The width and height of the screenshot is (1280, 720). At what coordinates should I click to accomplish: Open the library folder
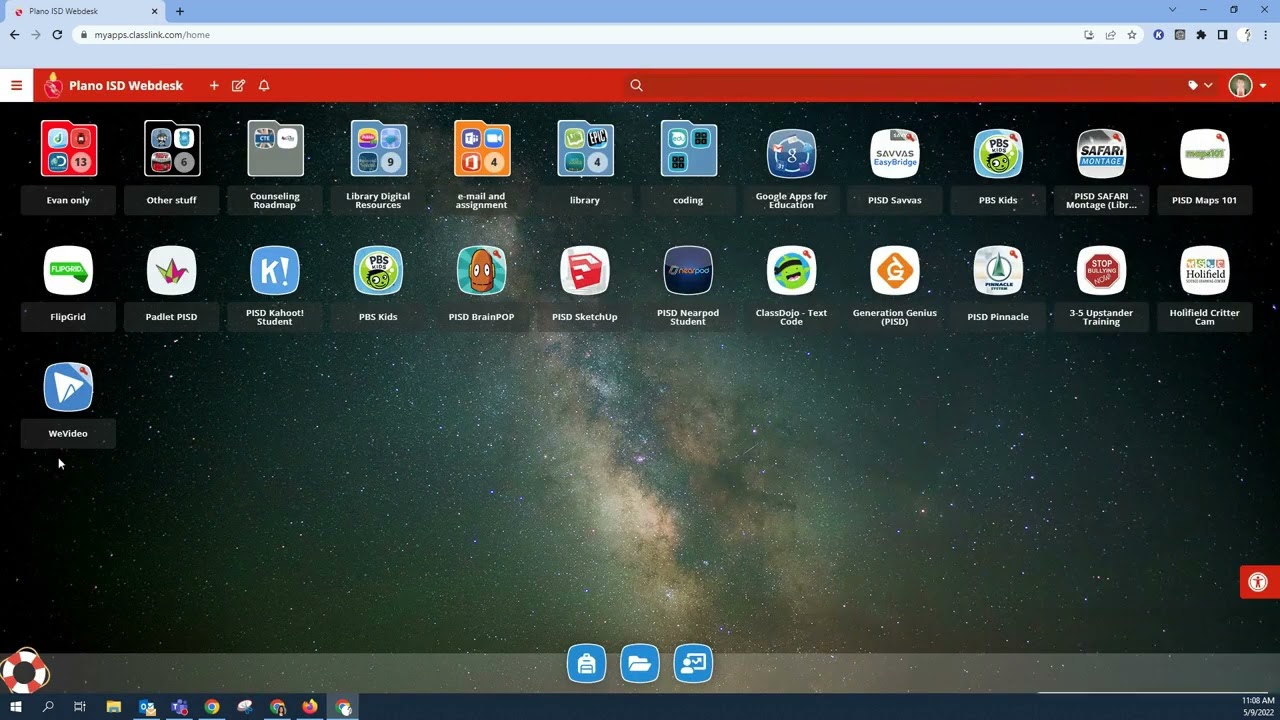coord(585,149)
